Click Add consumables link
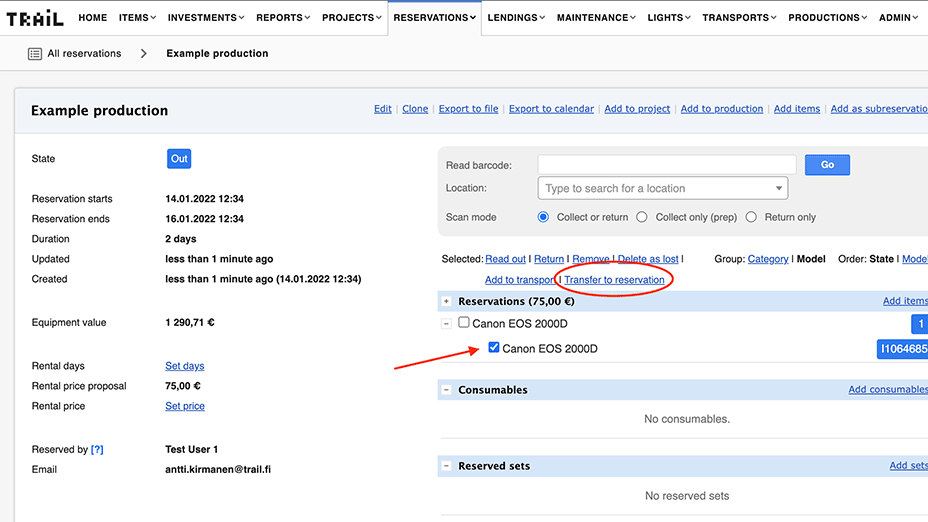This screenshot has width=928, height=522. 888,389
